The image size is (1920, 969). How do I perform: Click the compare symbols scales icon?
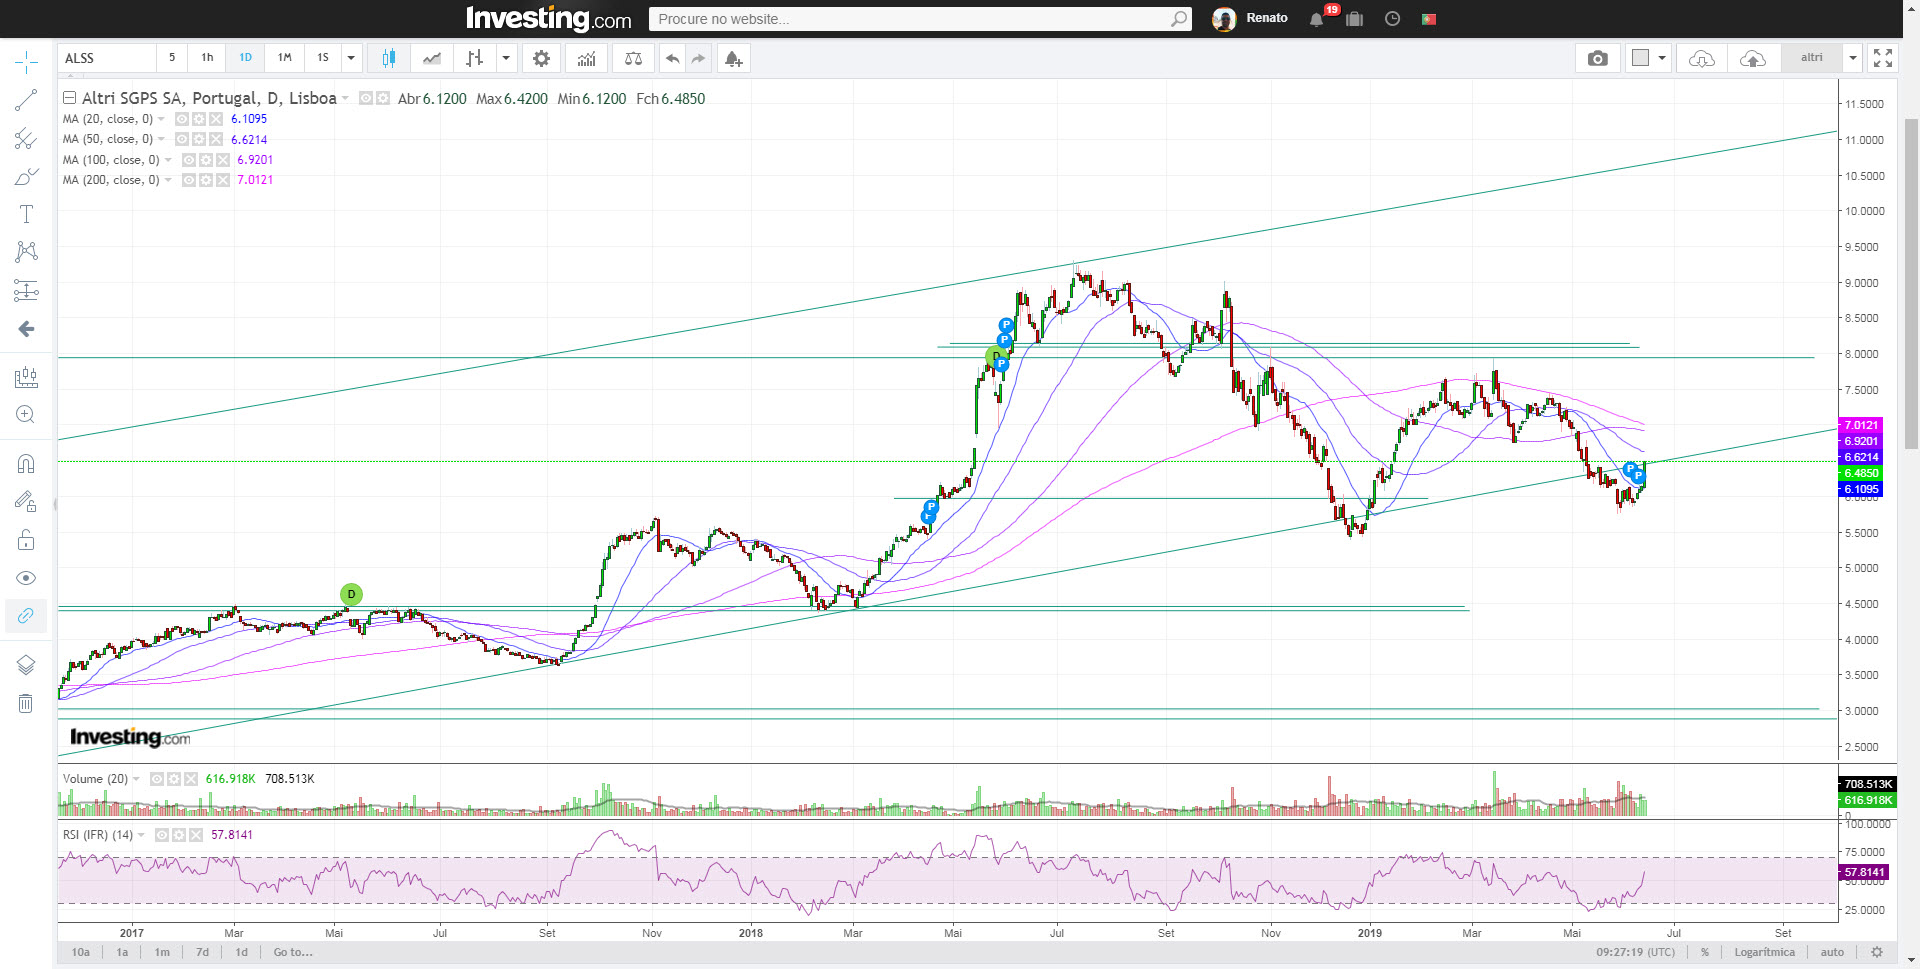(x=633, y=58)
